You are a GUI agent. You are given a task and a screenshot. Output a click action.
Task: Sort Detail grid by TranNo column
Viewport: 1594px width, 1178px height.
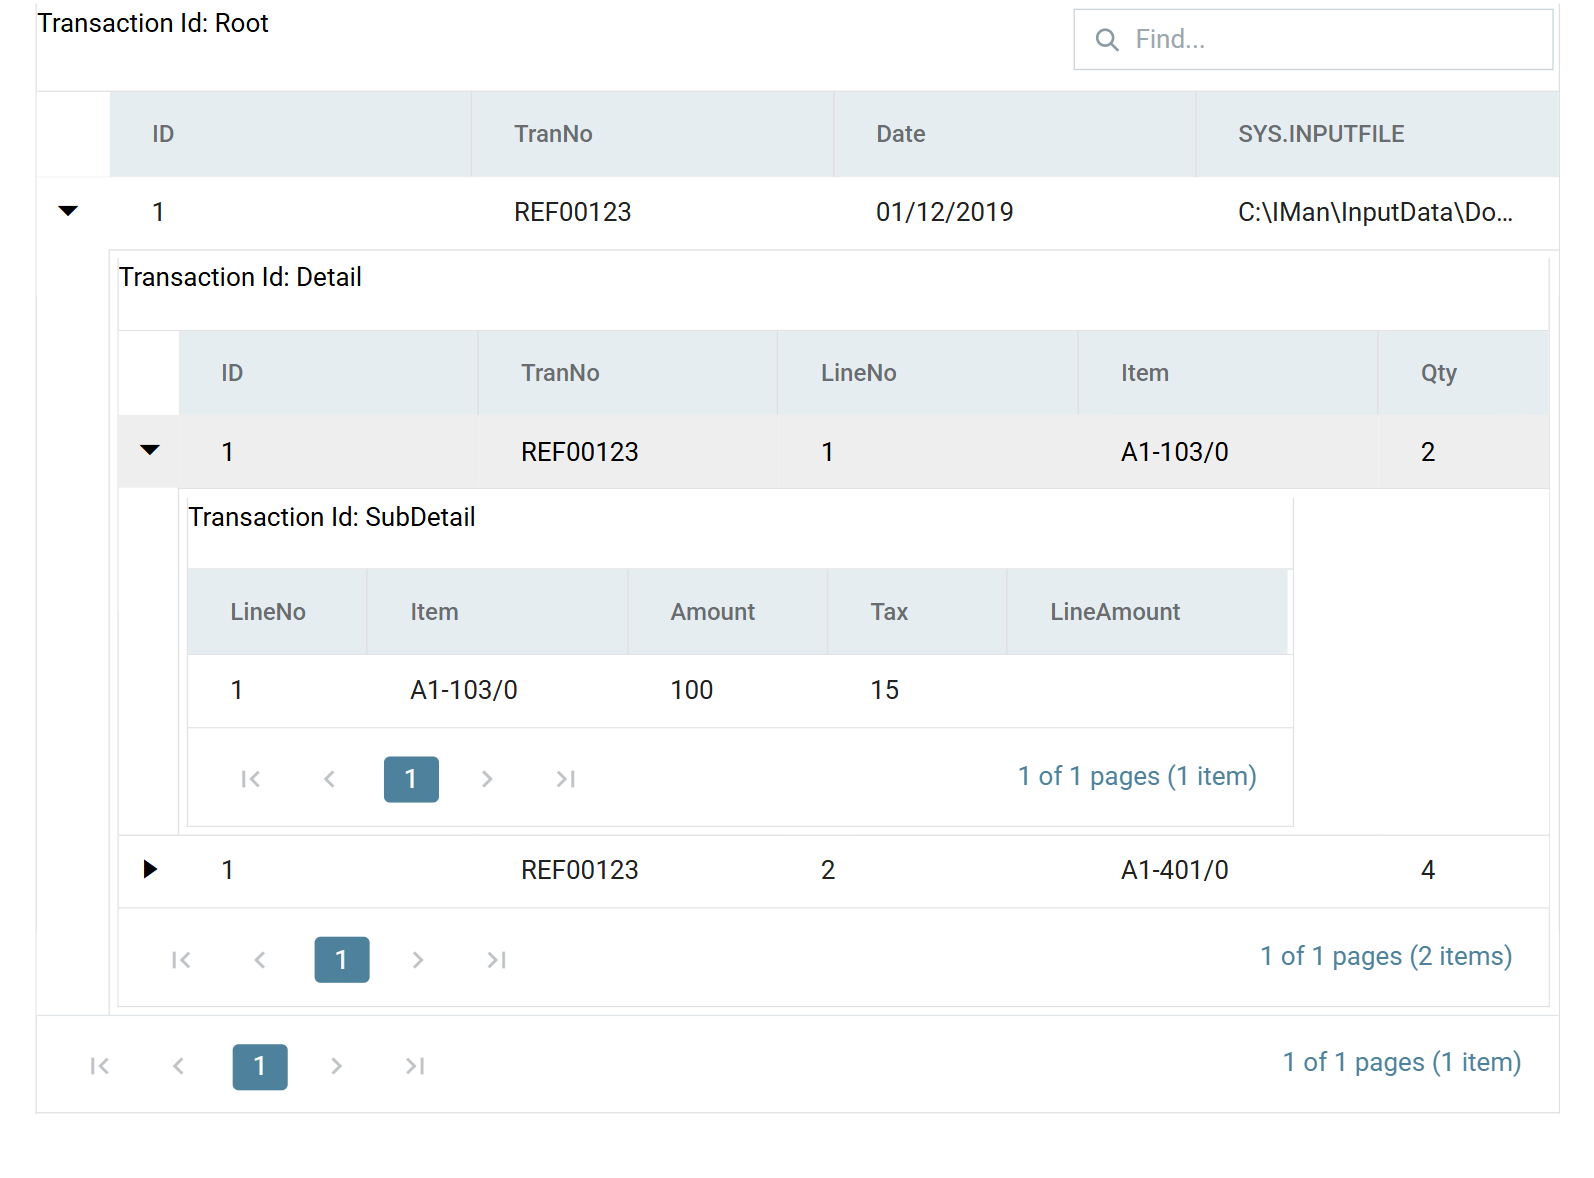pos(628,373)
